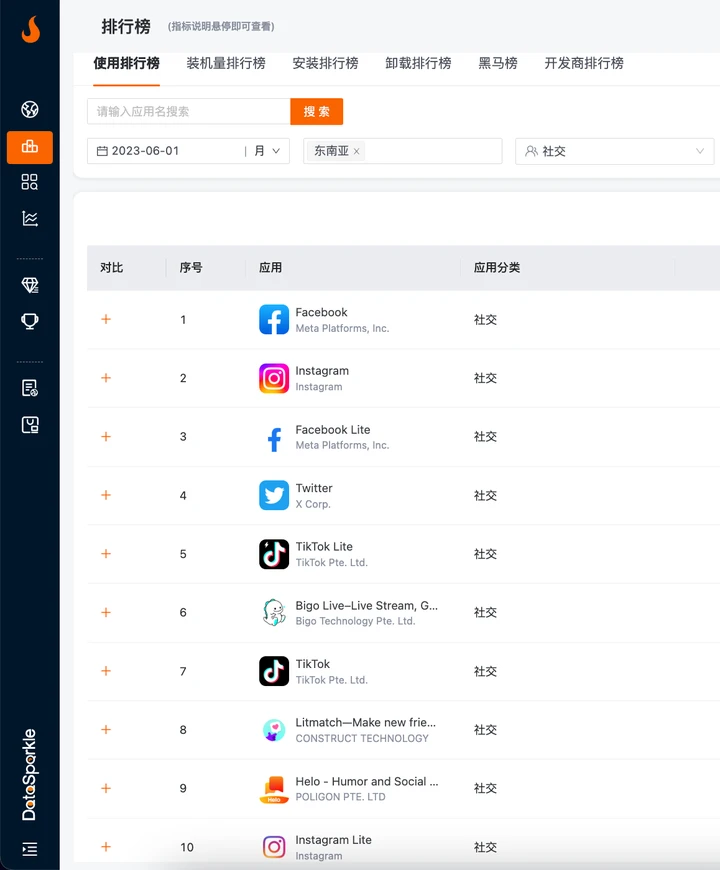Open the 社交 category dropdown

[615, 151]
